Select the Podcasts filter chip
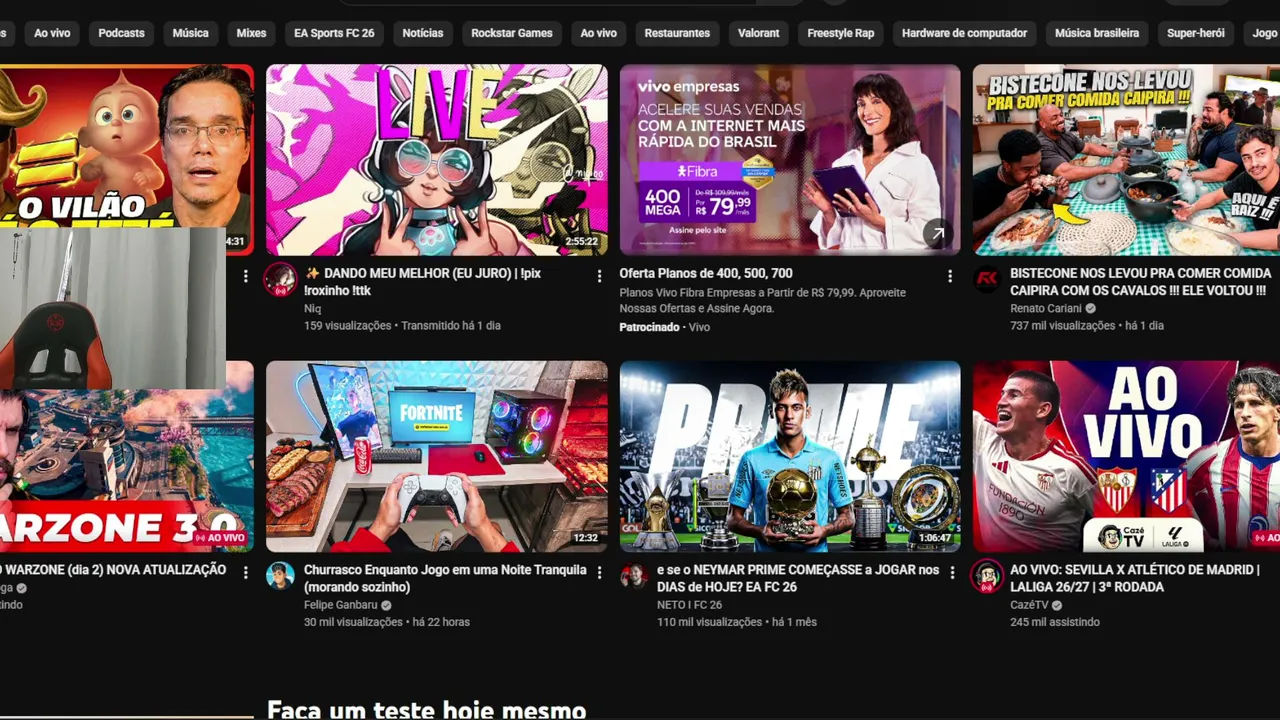Image resolution: width=1280 pixels, height=720 pixels. [x=121, y=33]
